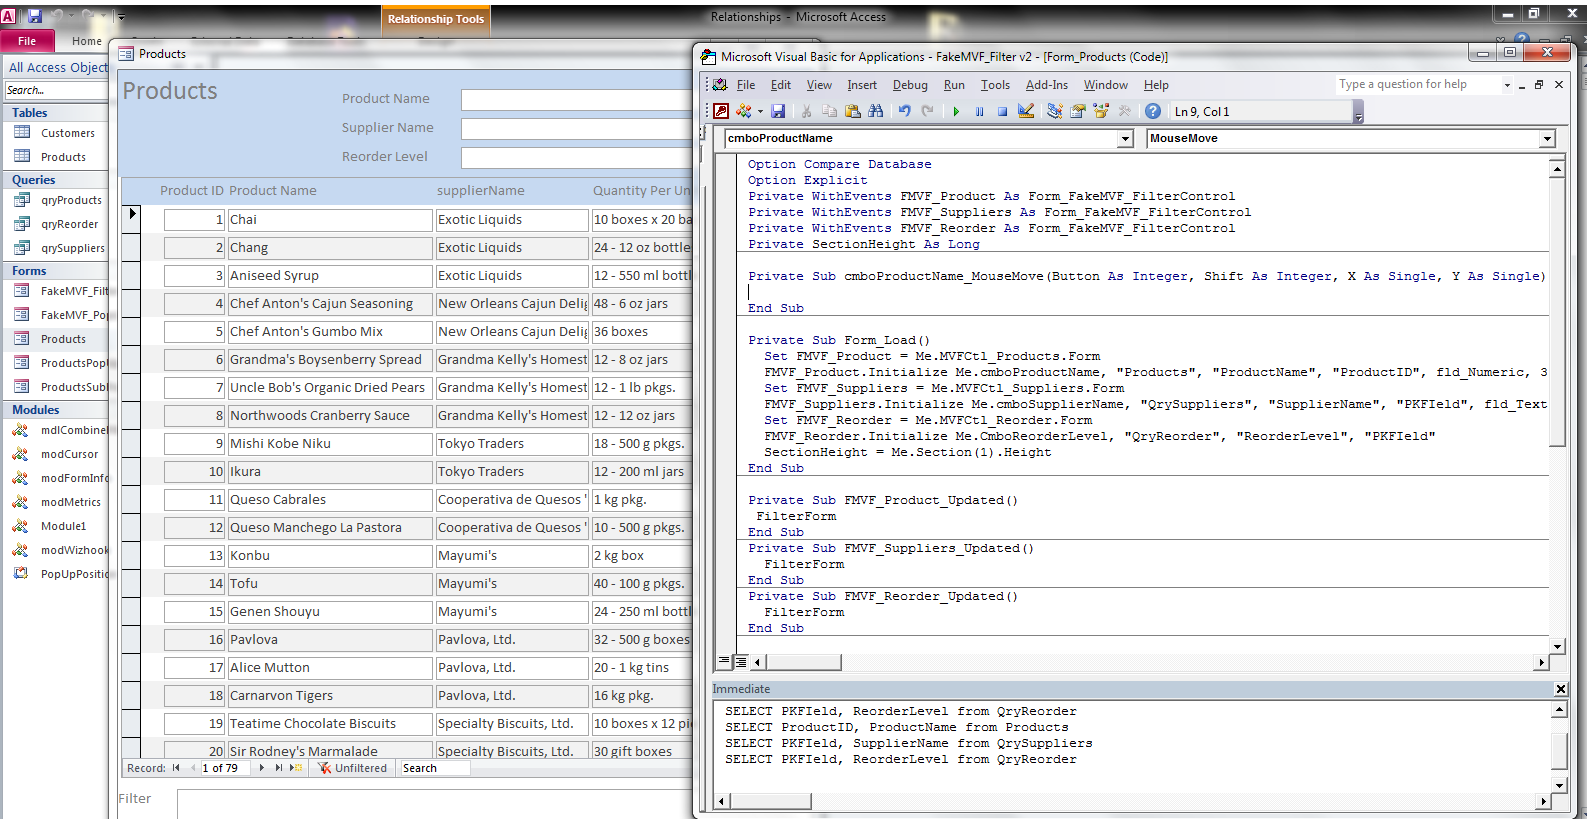The width and height of the screenshot is (1587, 819).
Task: Click blue Help question mark icon
Action: click(x=1153, y=111)
